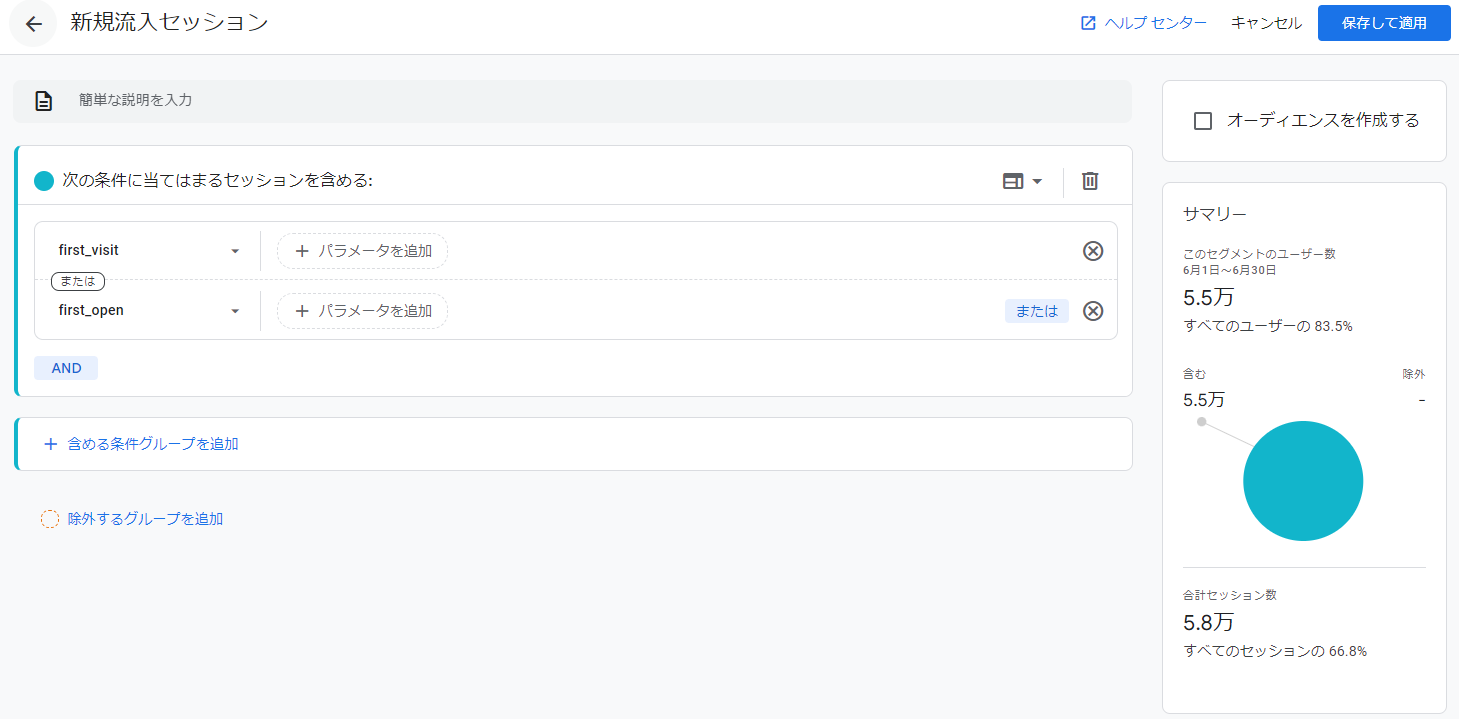Image resolution: width=1459 pixels, height=719 pixels.
Task: Click the このセグメントのユーザー数 label
Action: coord(1259,254)
